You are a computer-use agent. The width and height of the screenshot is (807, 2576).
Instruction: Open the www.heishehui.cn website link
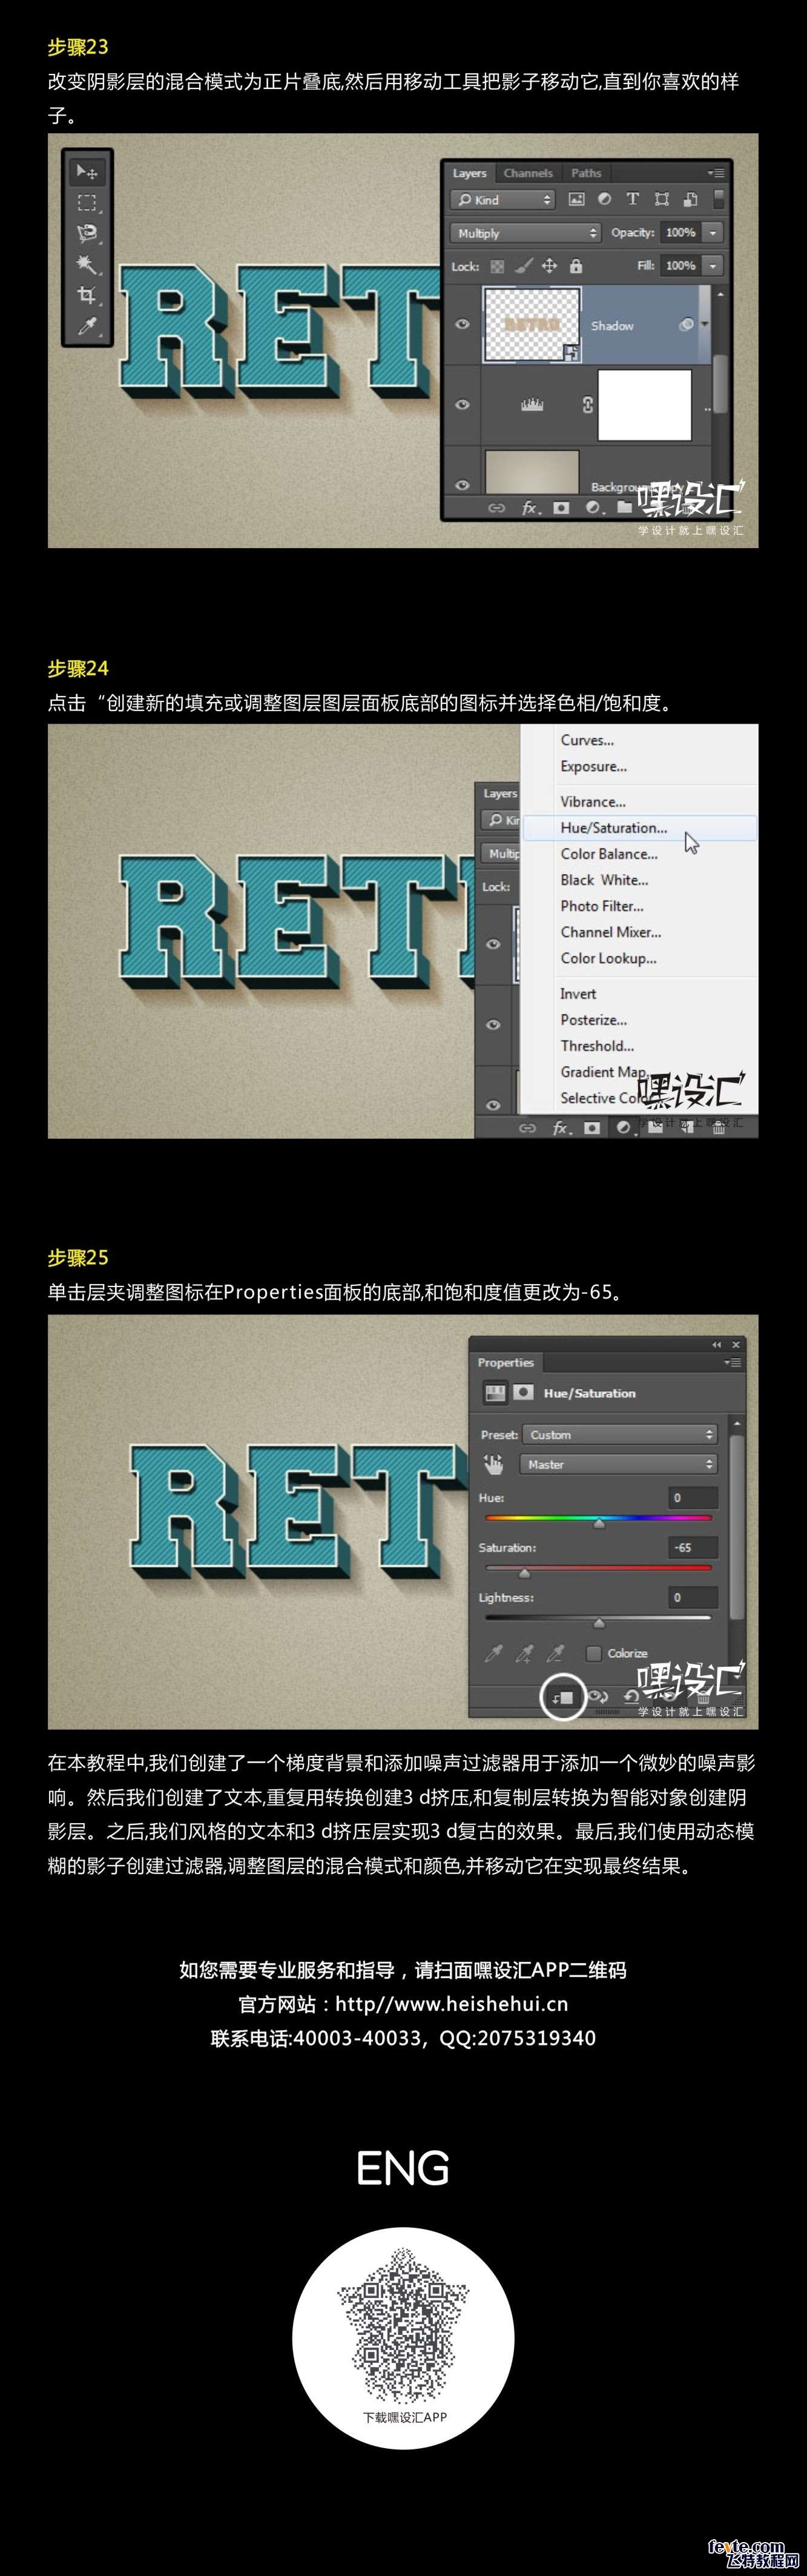[x=451, y=2004]
